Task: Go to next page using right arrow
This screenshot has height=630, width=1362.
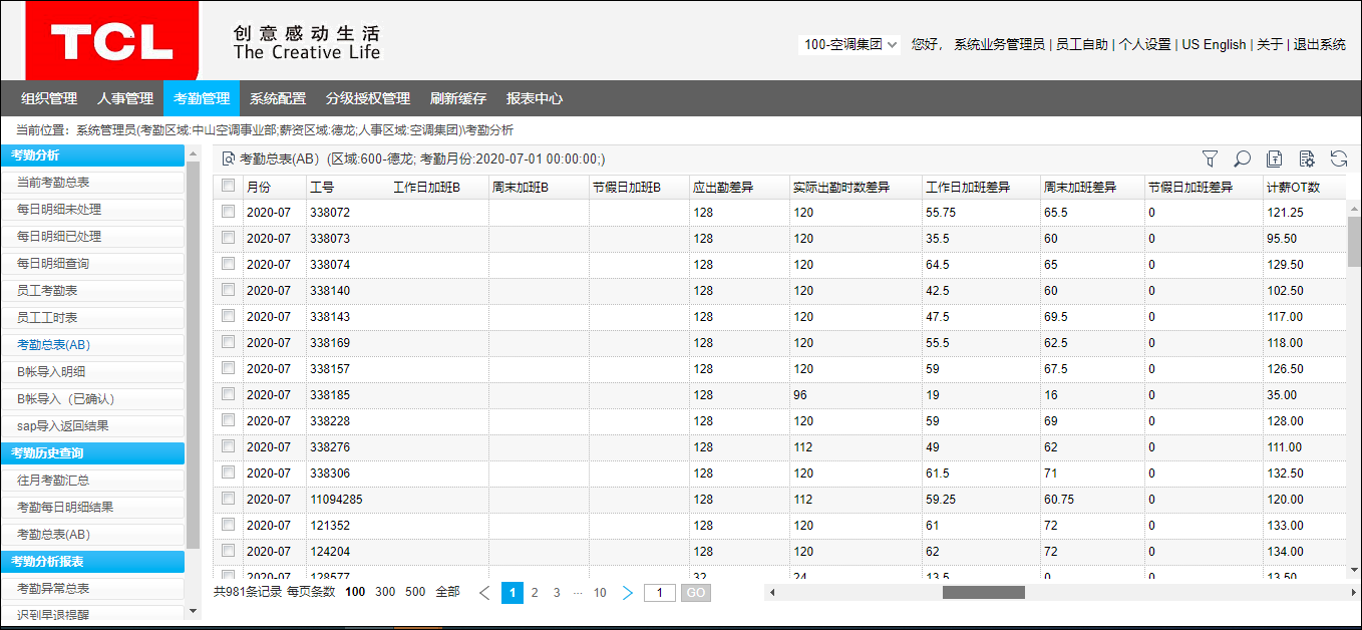Action: 628,593
